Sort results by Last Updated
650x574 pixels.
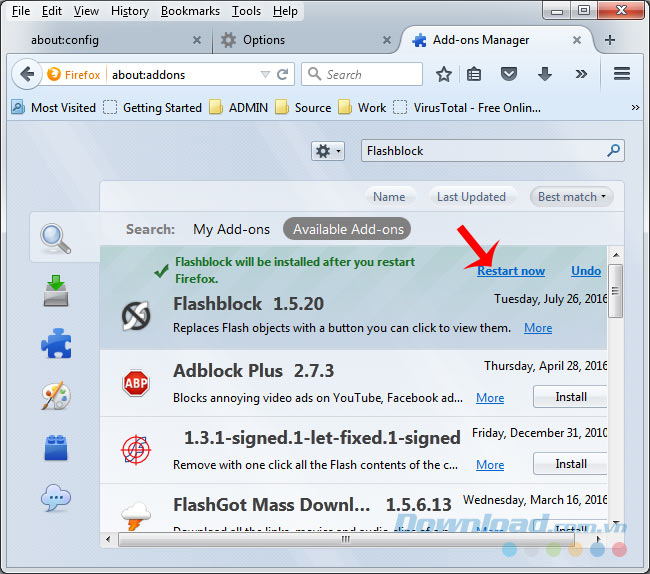(471, 197)
